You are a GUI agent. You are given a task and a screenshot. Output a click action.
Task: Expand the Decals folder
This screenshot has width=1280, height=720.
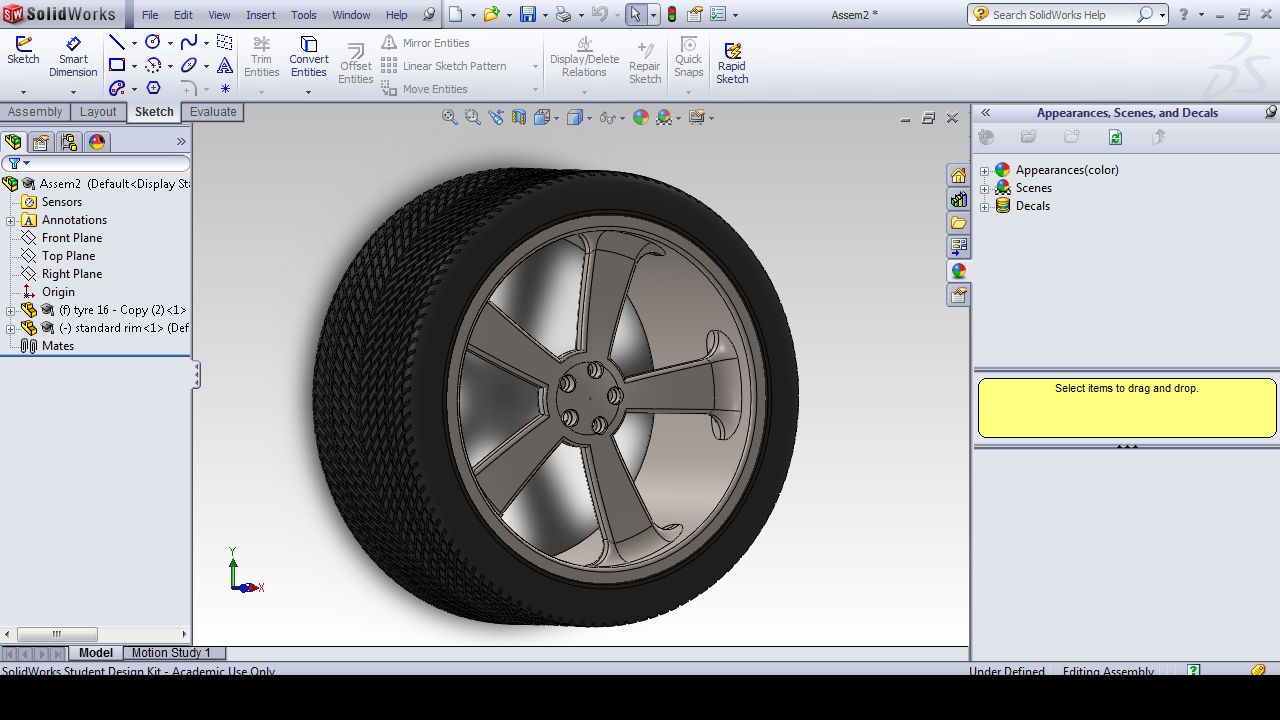[985, 206]
